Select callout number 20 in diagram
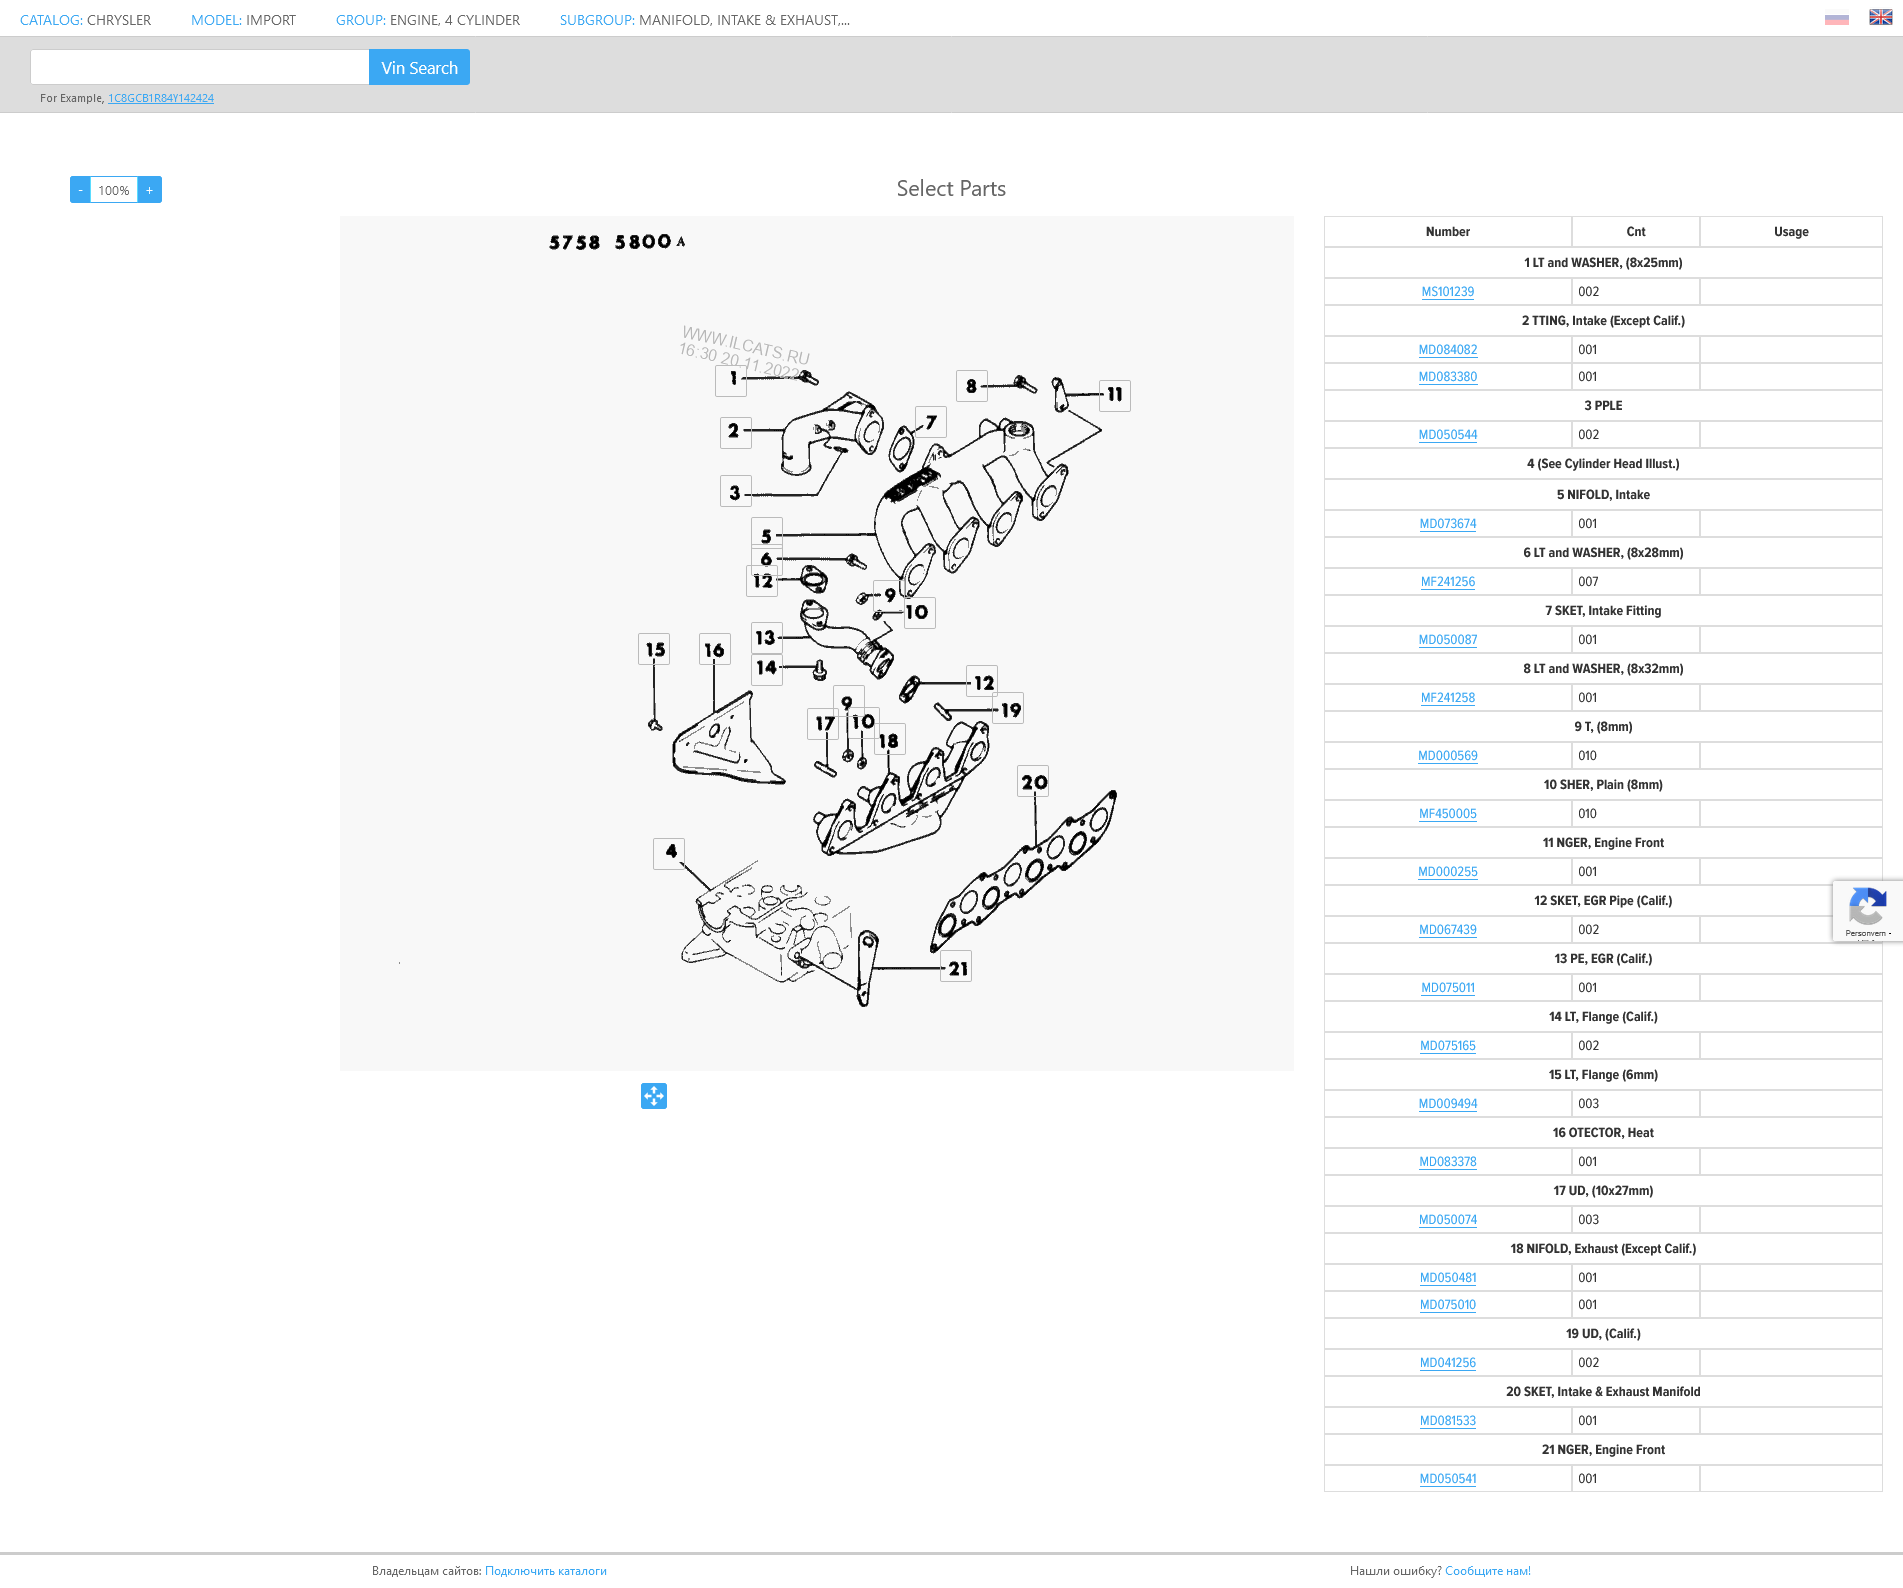 tap(1033, 782)
